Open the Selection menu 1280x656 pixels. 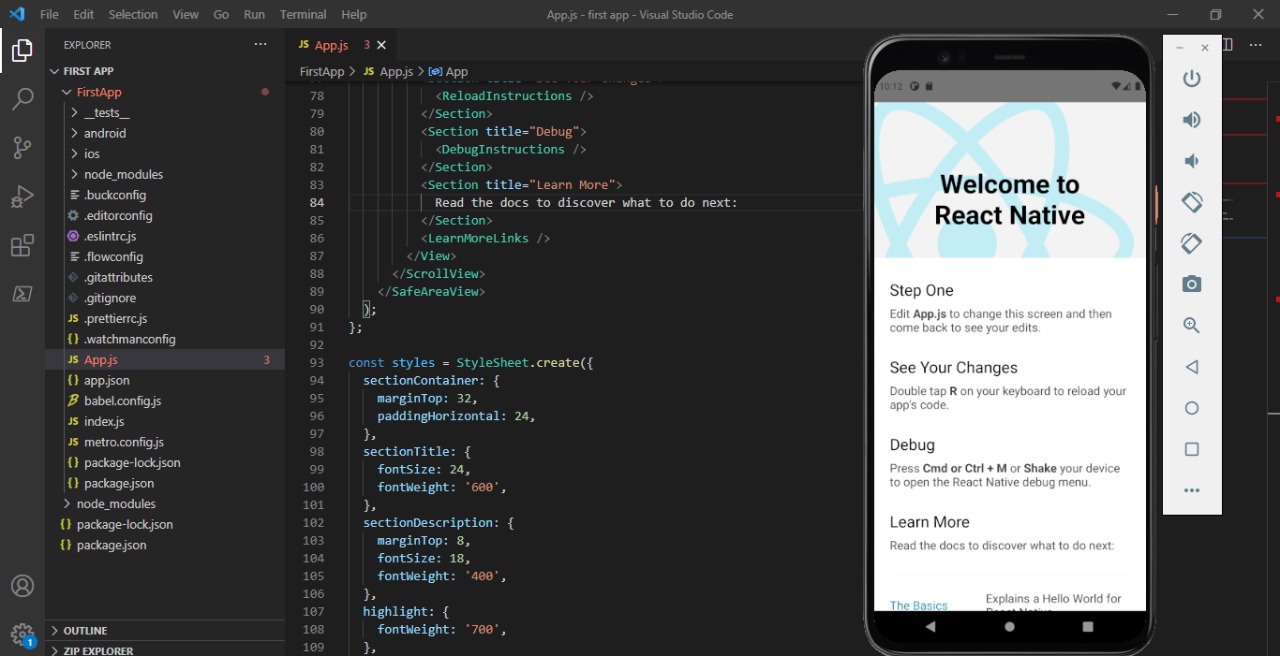(x=133, y=14)
